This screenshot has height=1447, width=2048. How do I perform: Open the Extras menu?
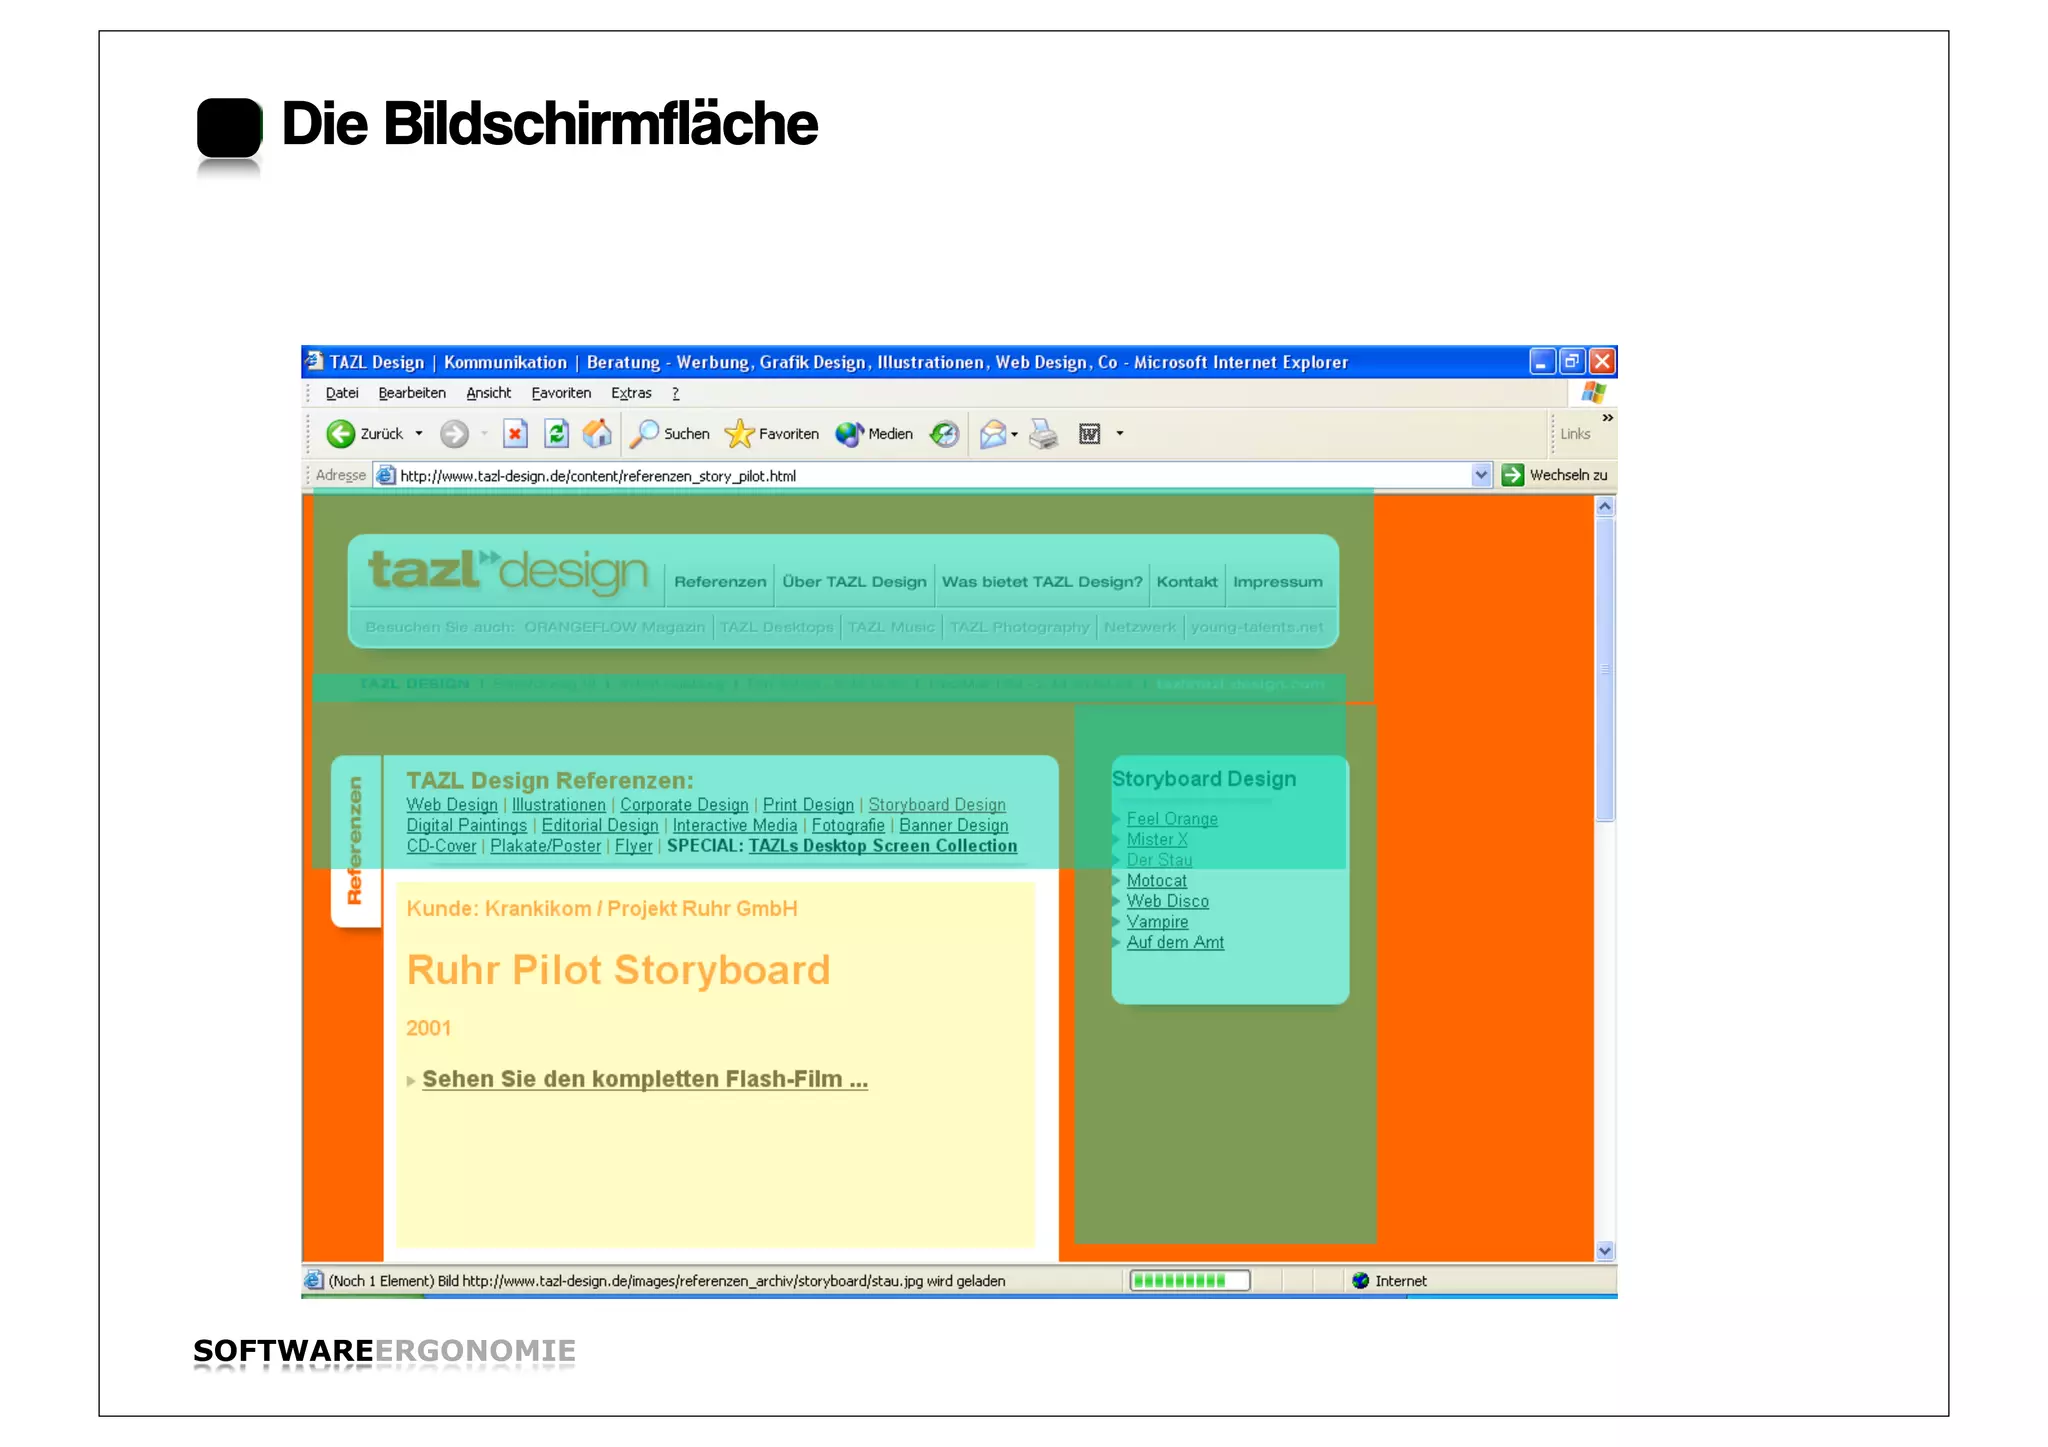coord(631,393)
